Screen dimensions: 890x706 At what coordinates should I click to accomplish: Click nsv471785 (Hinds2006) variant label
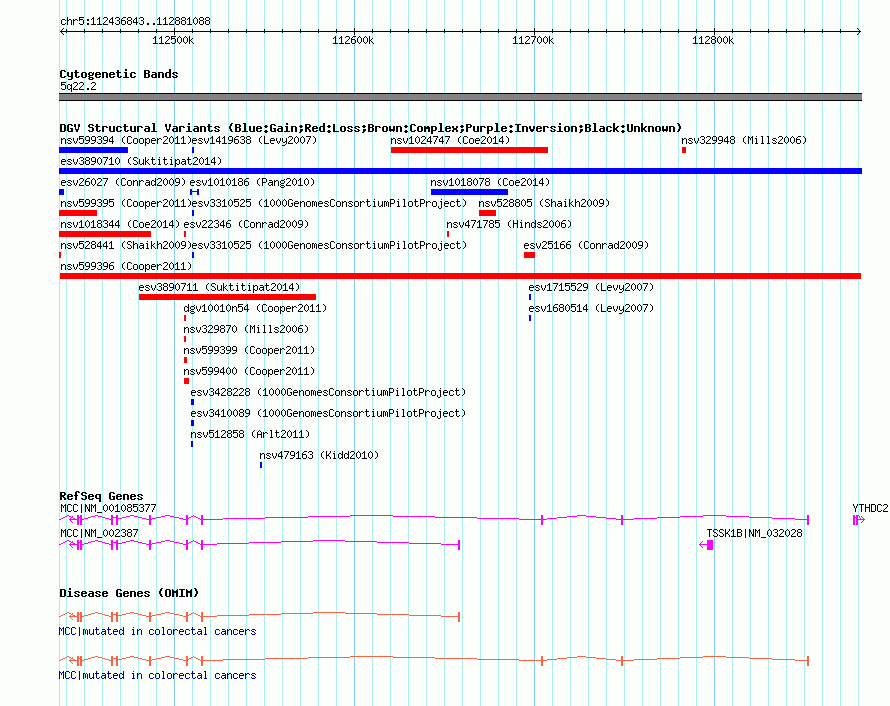tap(509, 224)
